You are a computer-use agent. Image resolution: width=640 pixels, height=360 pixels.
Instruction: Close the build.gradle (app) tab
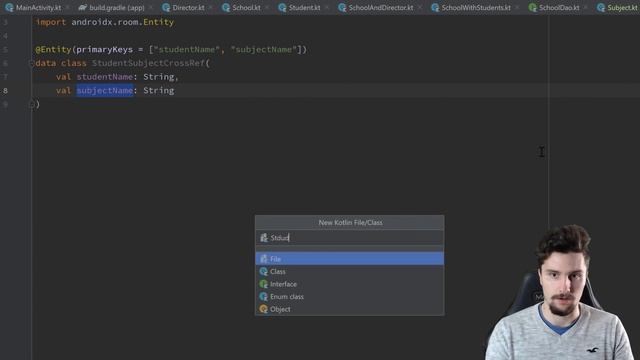coord(151,7)
